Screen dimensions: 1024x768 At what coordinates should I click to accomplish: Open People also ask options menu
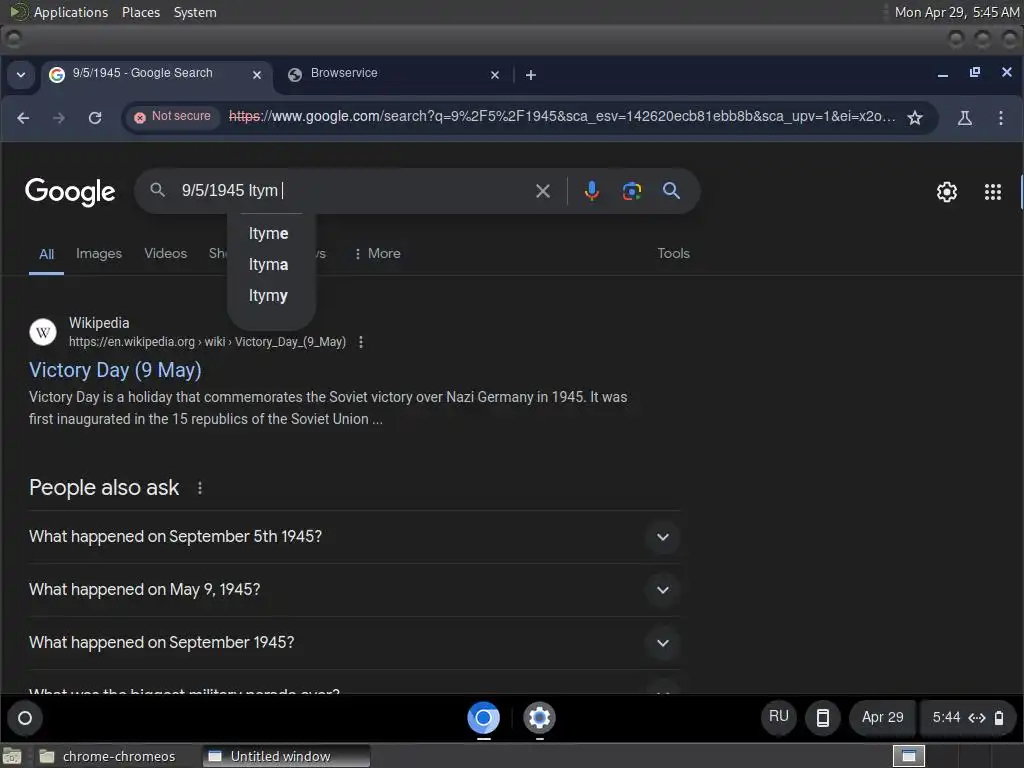coord(200,488)
